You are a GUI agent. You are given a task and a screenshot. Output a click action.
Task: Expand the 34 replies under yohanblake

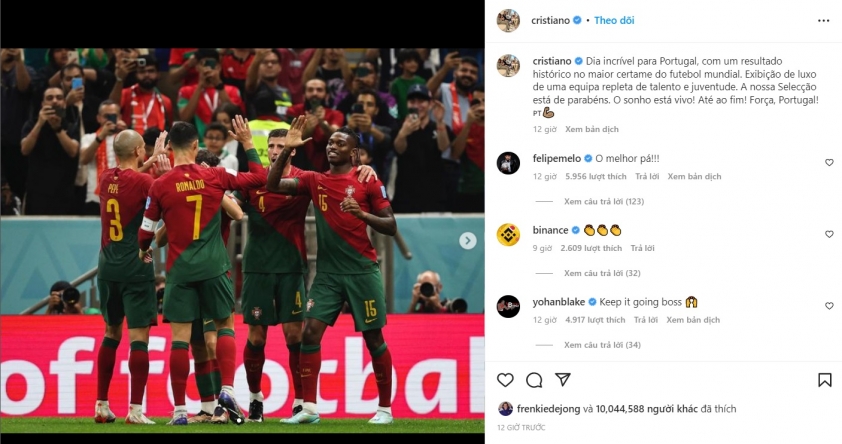(x=602, y=345)
